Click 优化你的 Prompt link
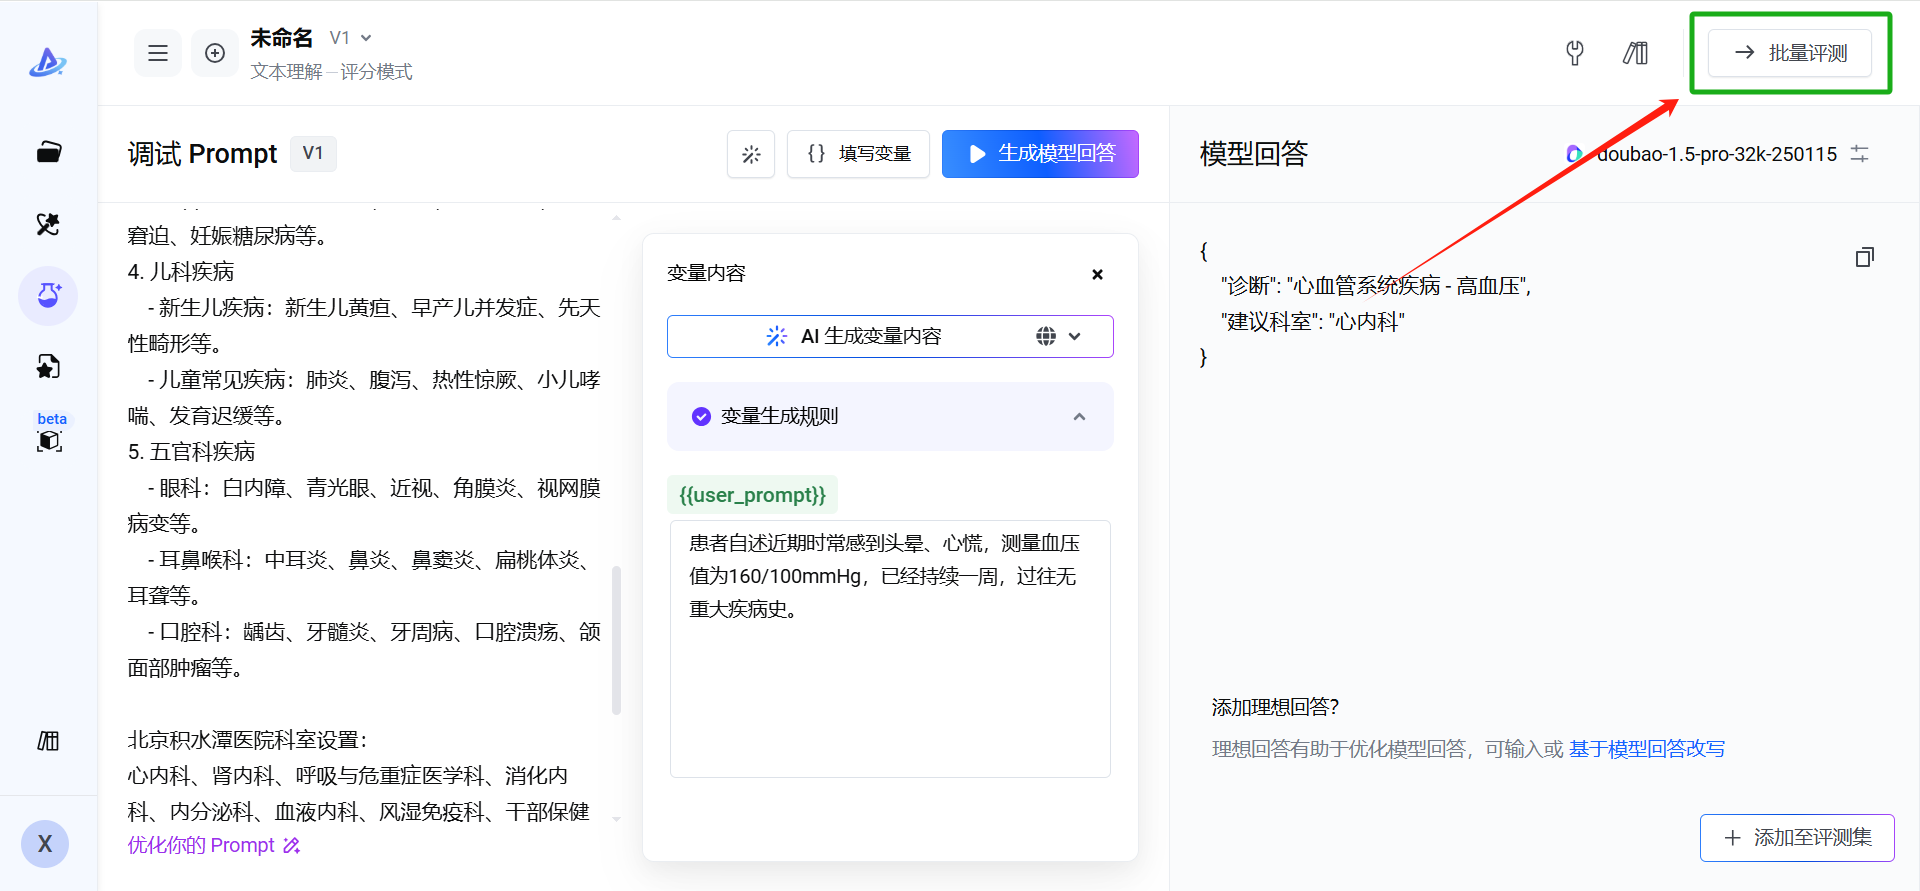This screenshot has width=1920, height=891. (x=213, y=845)
